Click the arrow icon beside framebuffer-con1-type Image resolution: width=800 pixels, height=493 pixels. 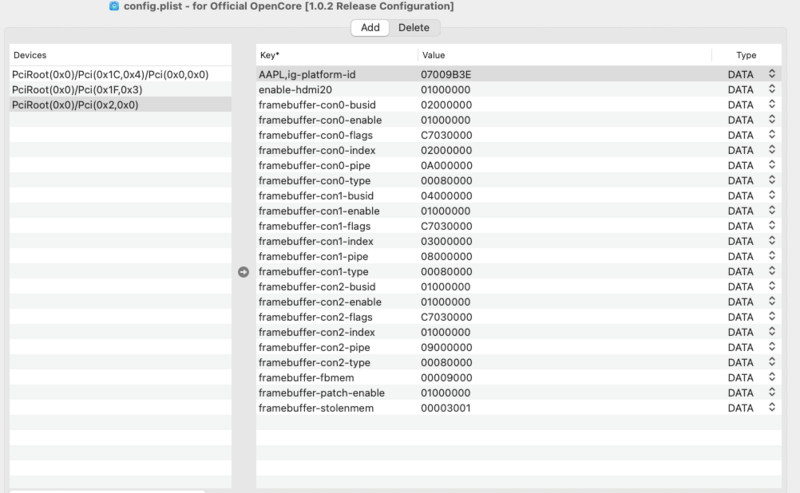(243, 272)
